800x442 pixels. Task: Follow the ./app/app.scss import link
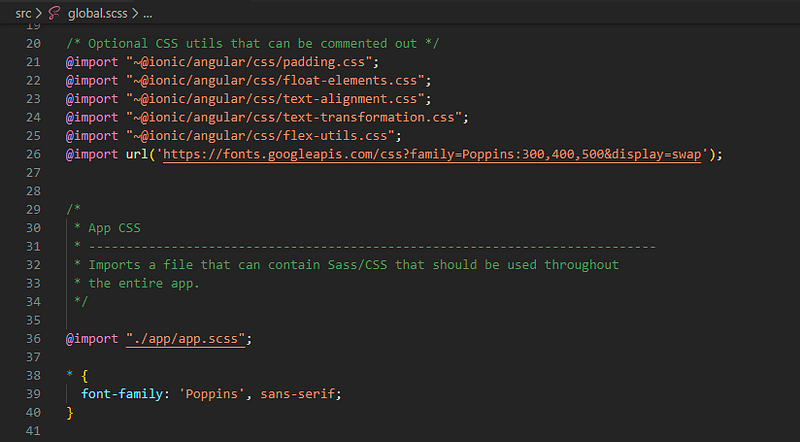[x=186, y=338]
